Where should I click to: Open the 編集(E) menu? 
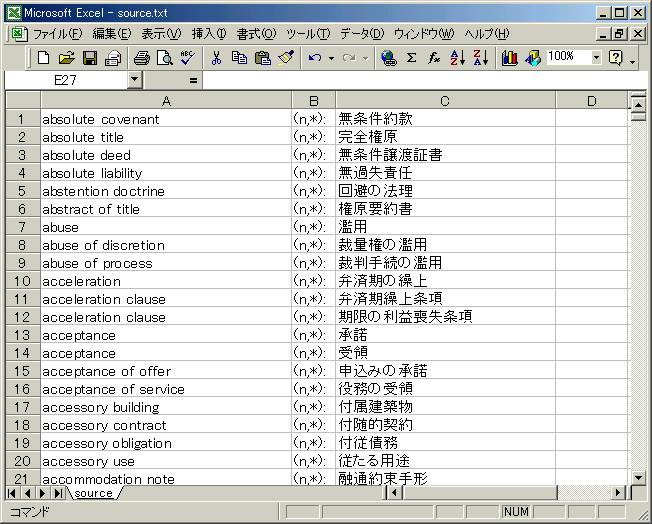click(x=111, y=34)
